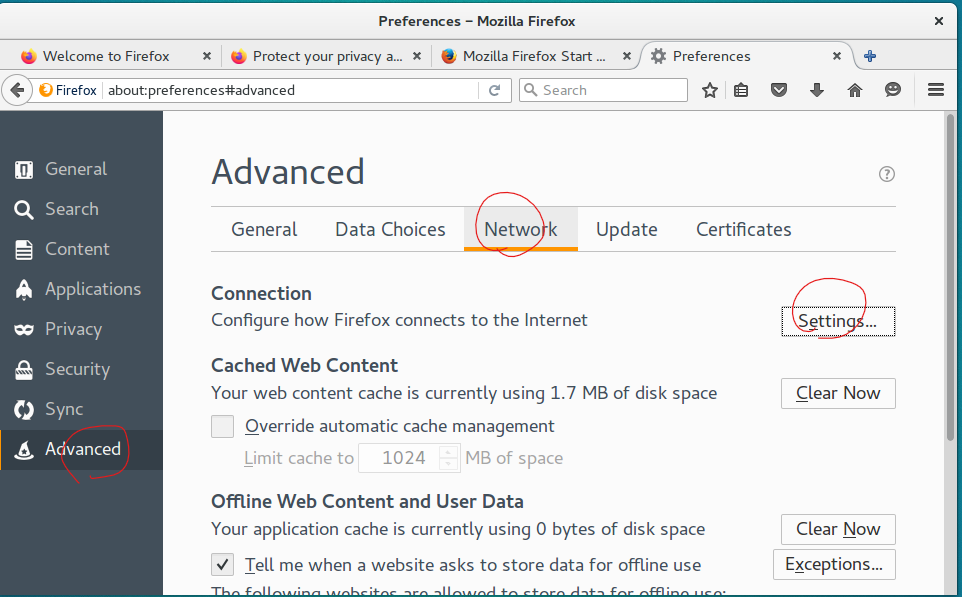Image resolution: width=962 pixels, height=597 pixels.
Task: Select General sub-tab under Advanced
Action: [x=264, y=229]
